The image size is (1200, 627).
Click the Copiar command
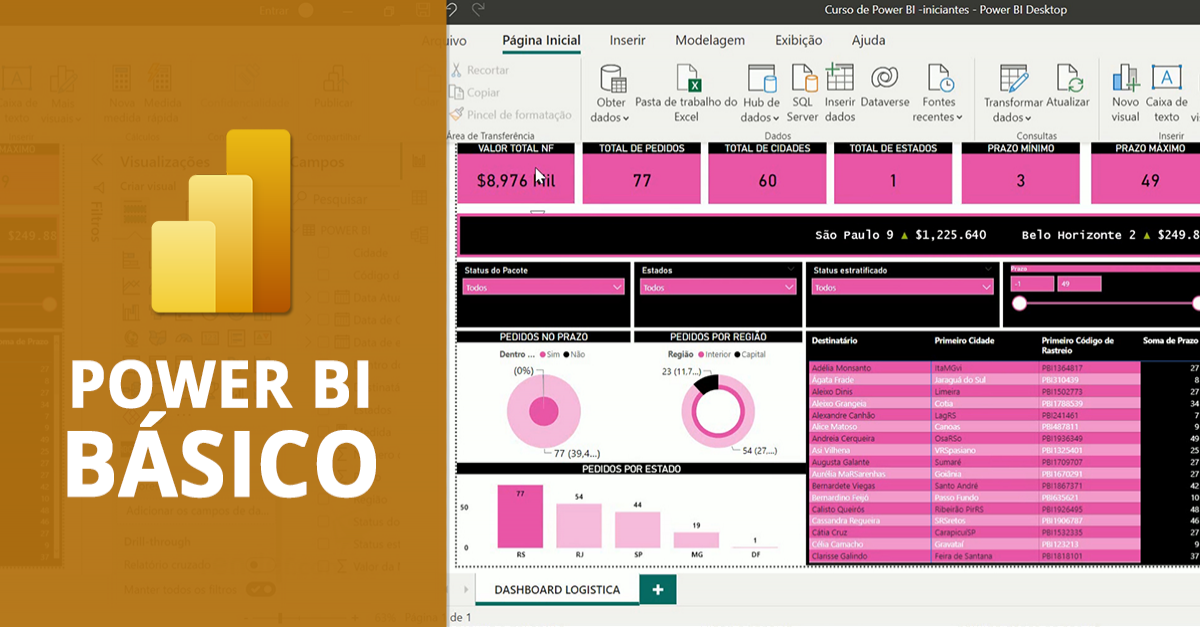click(x=475, y=92)
